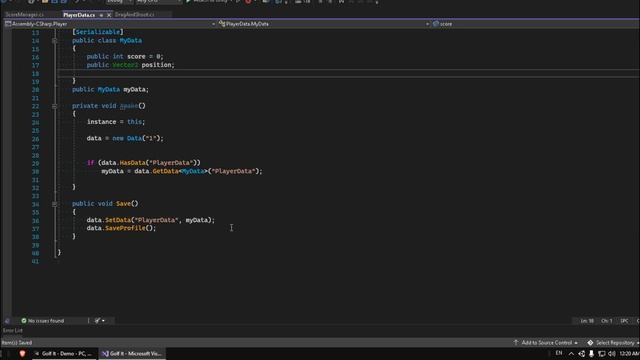Switch to Golf It - Microsoft Visual Studio taskbar
Image resolution: width=640 pixels, height=360 pixels.
point(132,353)
